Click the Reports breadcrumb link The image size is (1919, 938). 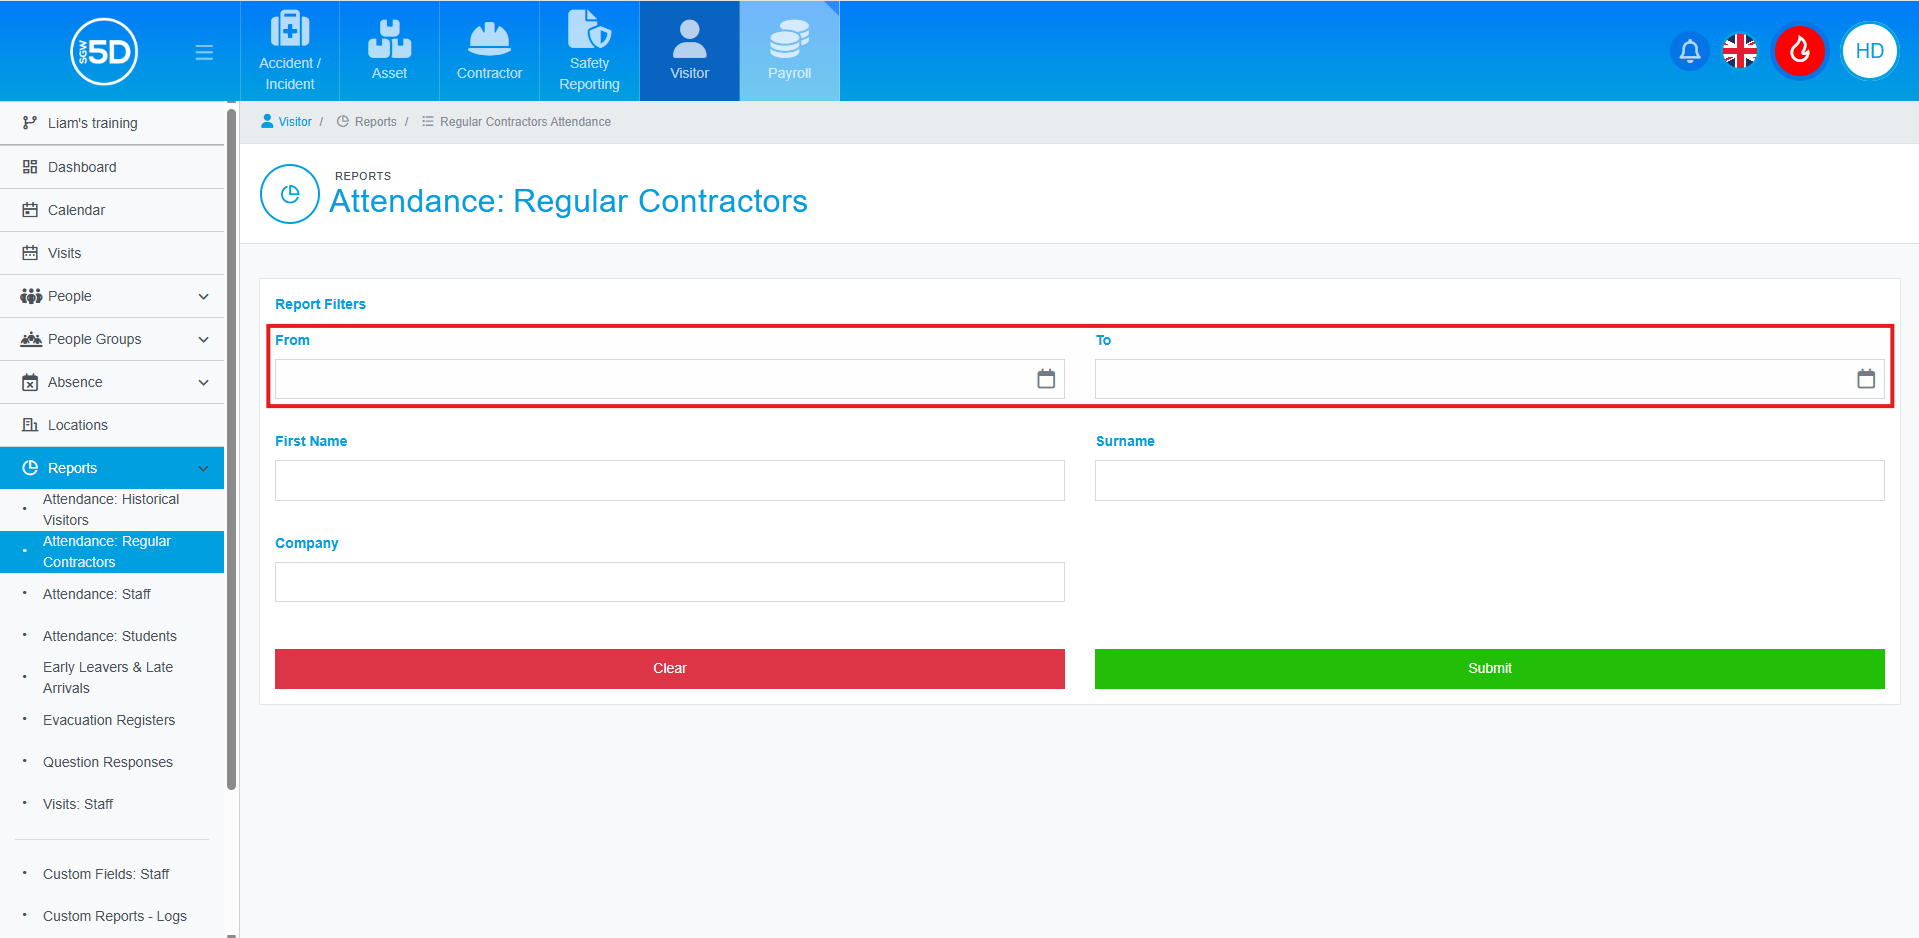click(367, 122)
